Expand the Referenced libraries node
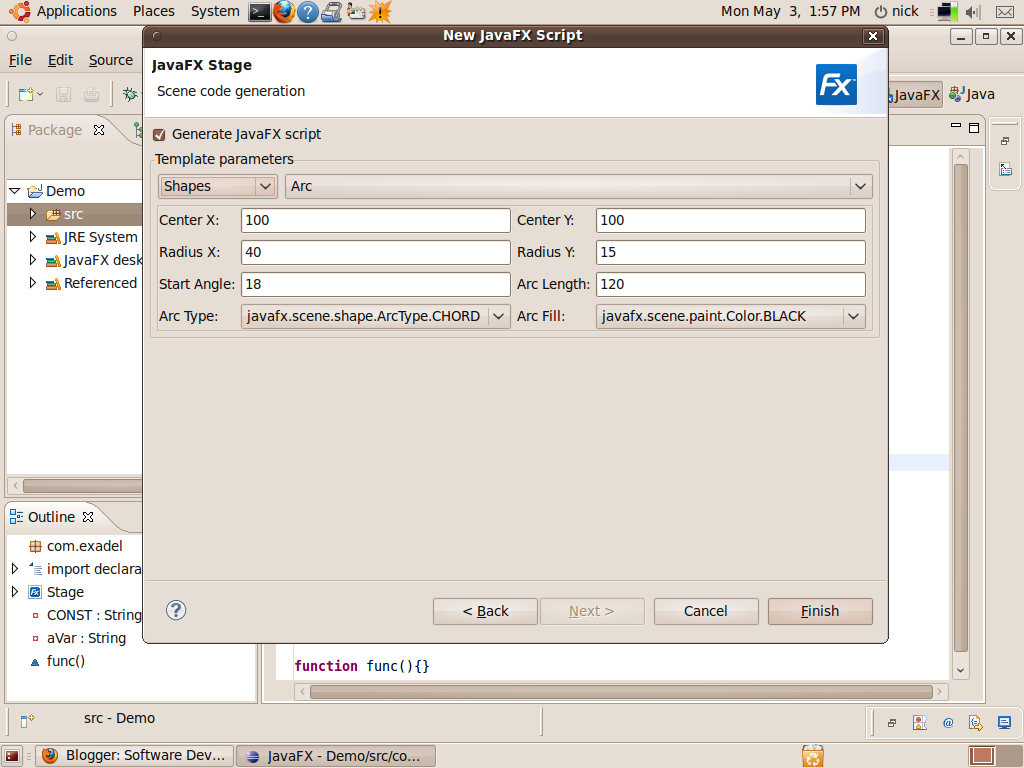 pyautogui.click(x=33, y=282)
